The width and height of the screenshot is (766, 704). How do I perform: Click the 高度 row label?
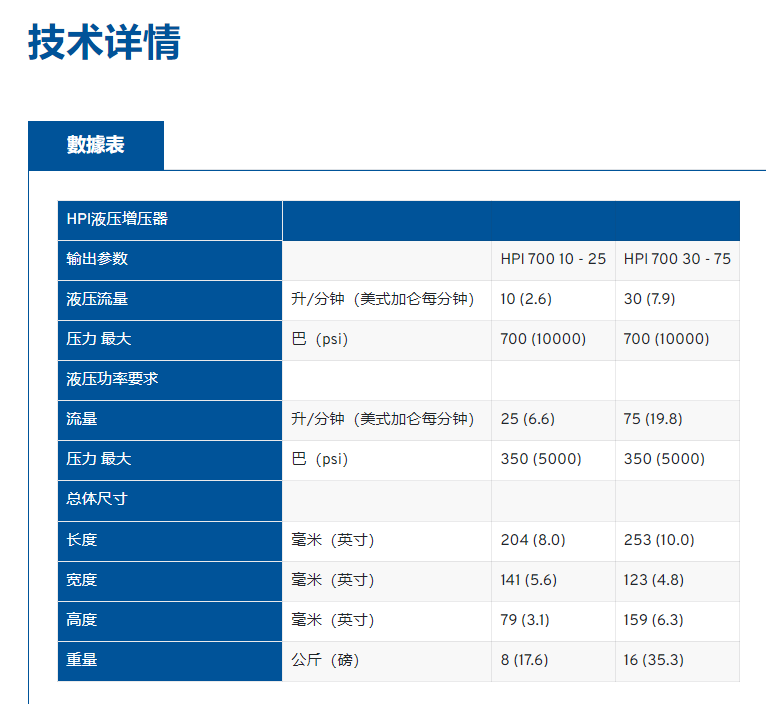tap(82, 620)
